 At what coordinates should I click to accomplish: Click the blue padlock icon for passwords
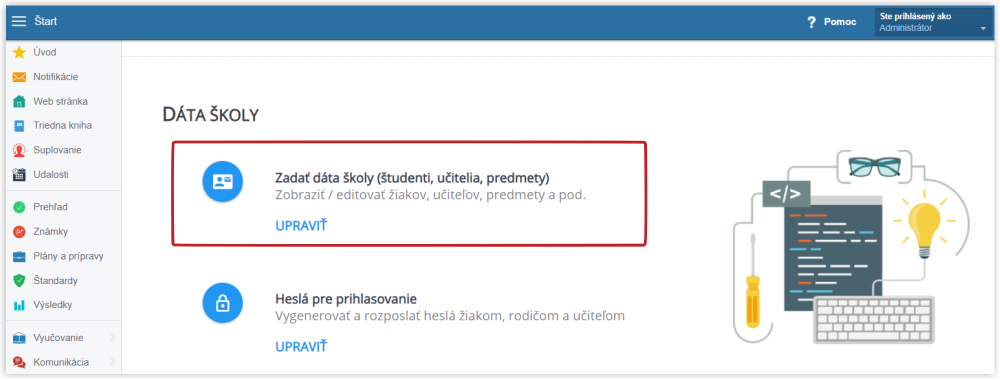(223, 304)
